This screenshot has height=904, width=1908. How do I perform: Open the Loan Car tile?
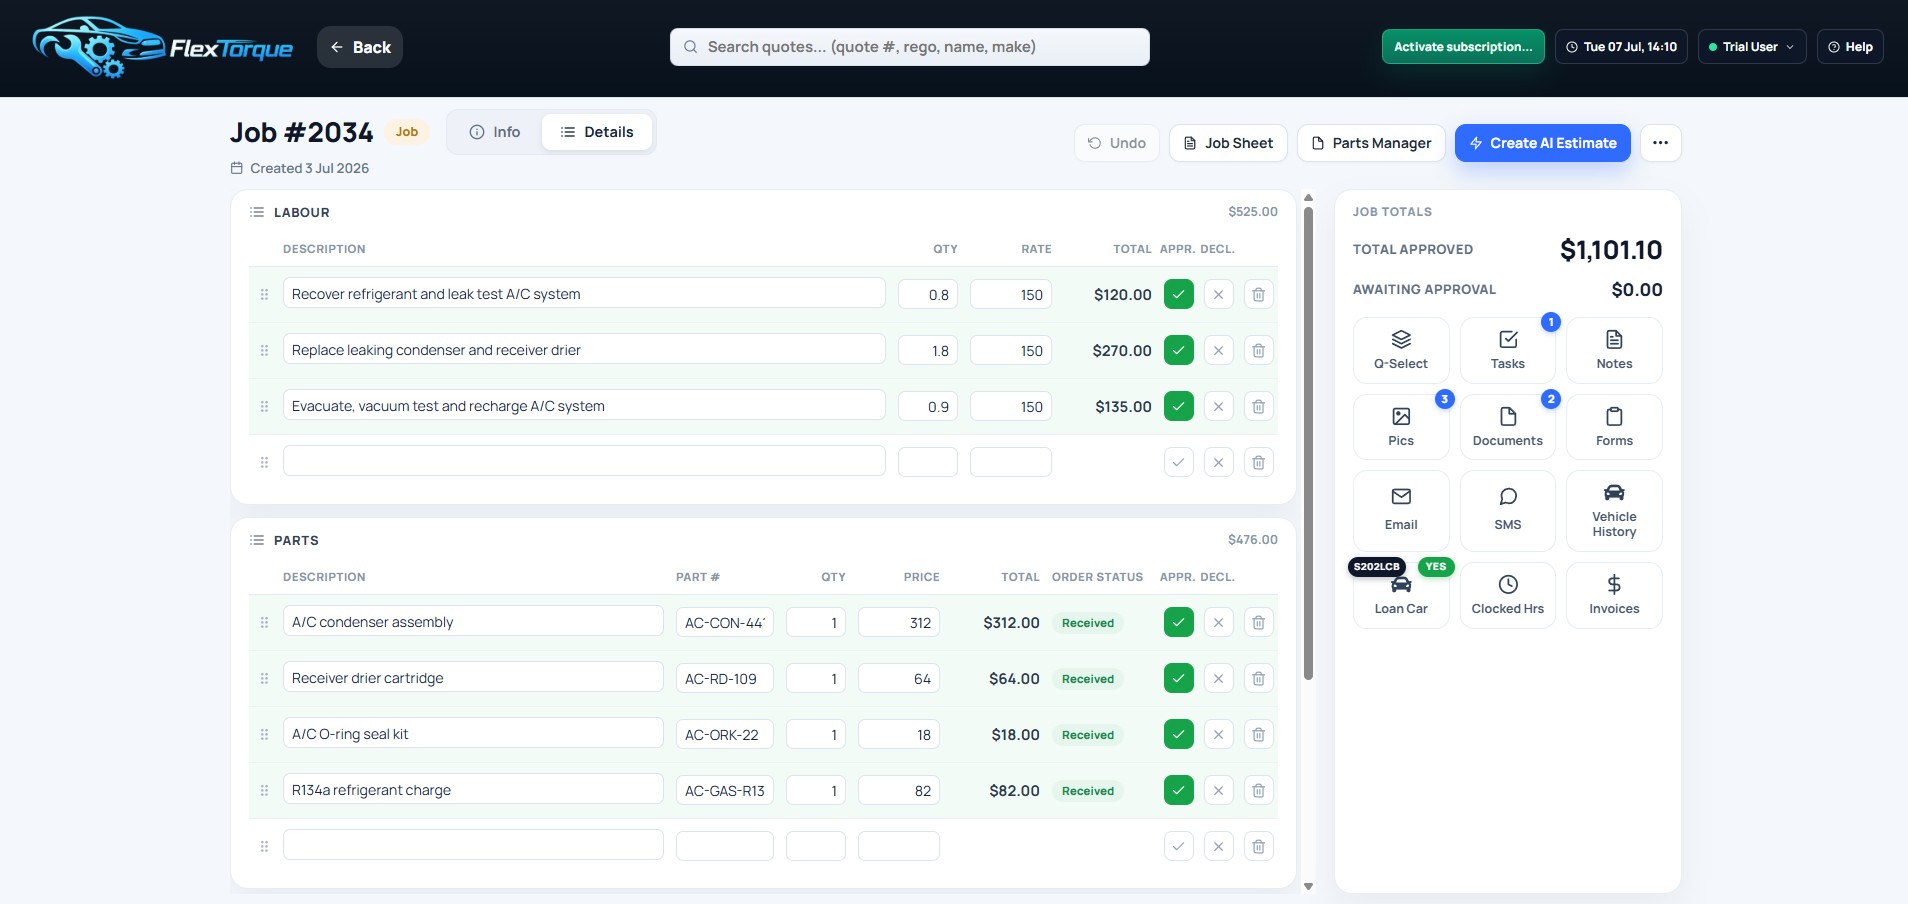tap(1401, 595)
